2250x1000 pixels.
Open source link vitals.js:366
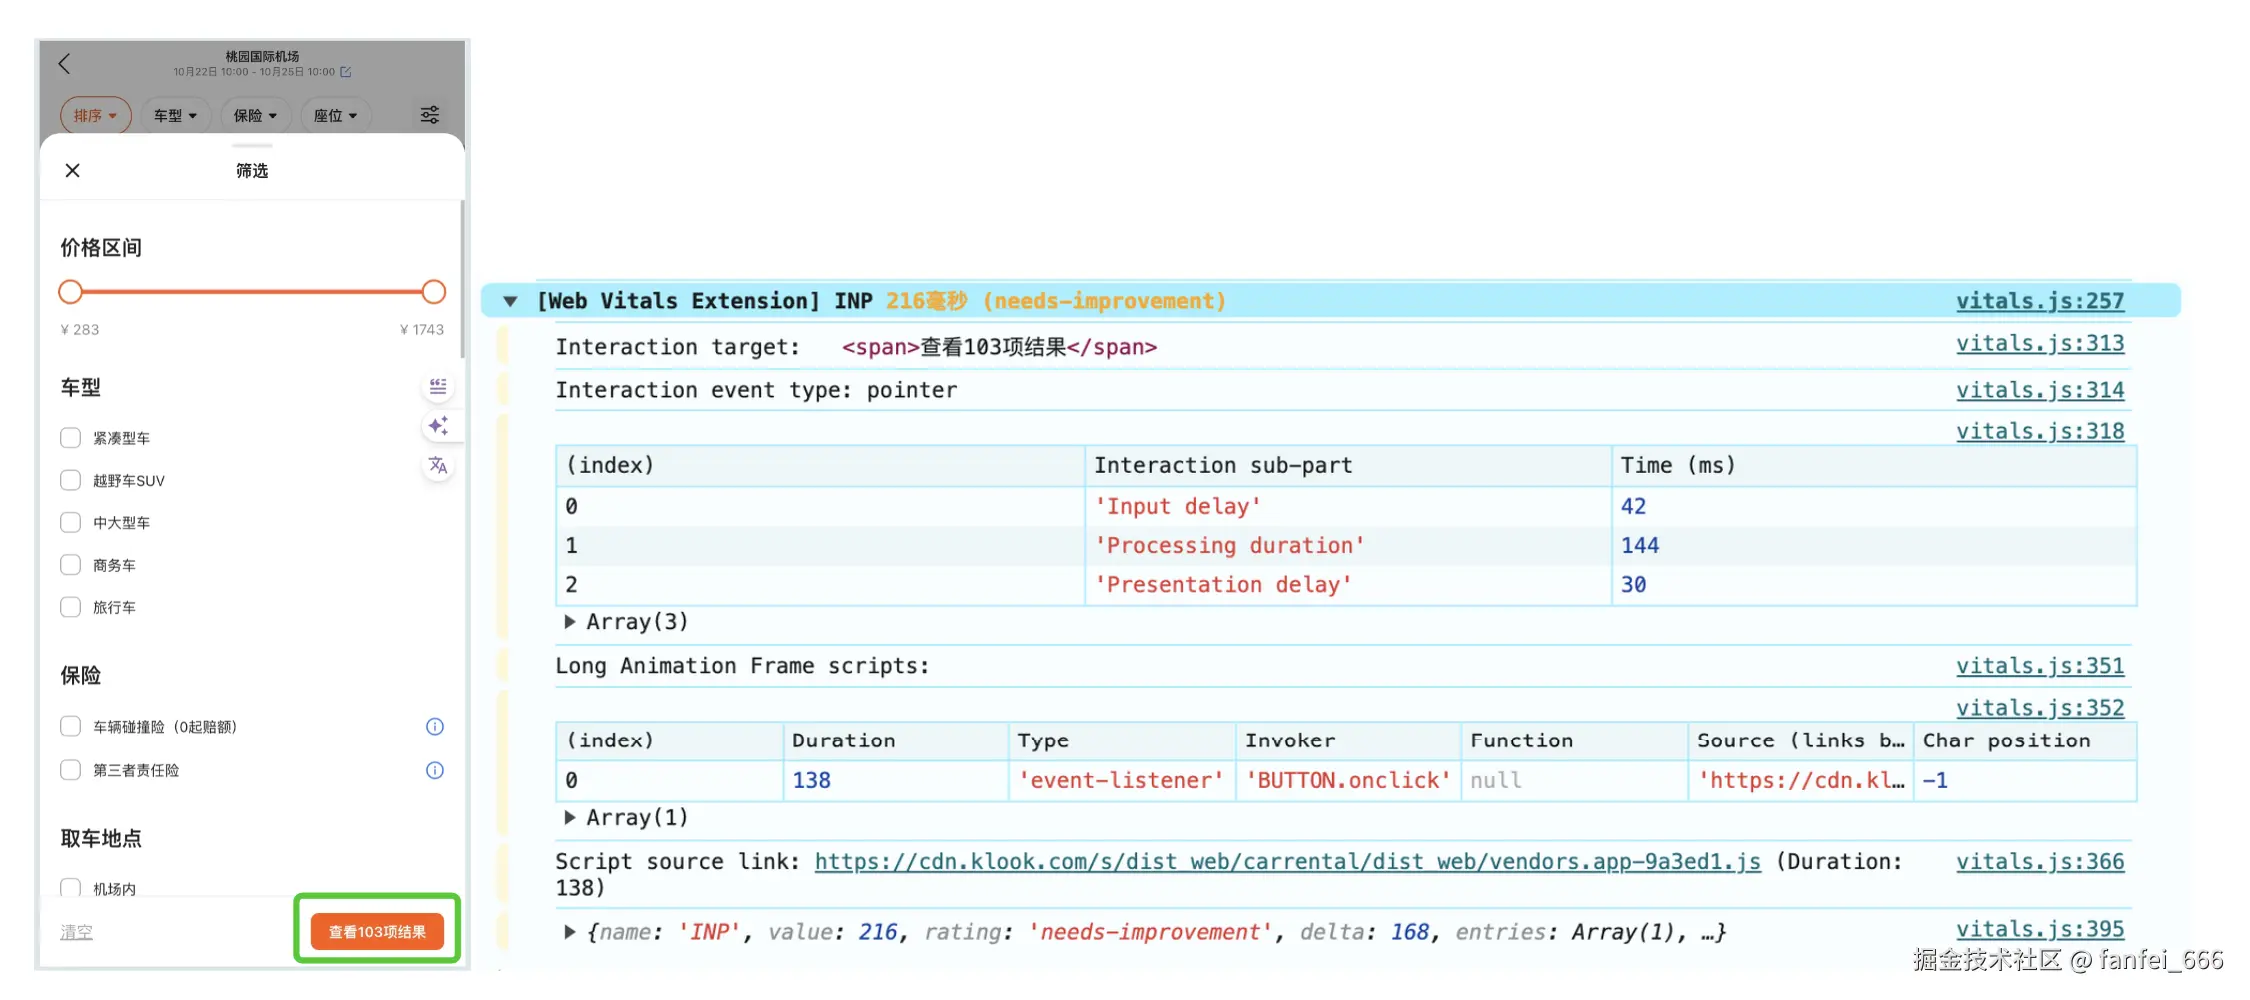coord(2040,862)
